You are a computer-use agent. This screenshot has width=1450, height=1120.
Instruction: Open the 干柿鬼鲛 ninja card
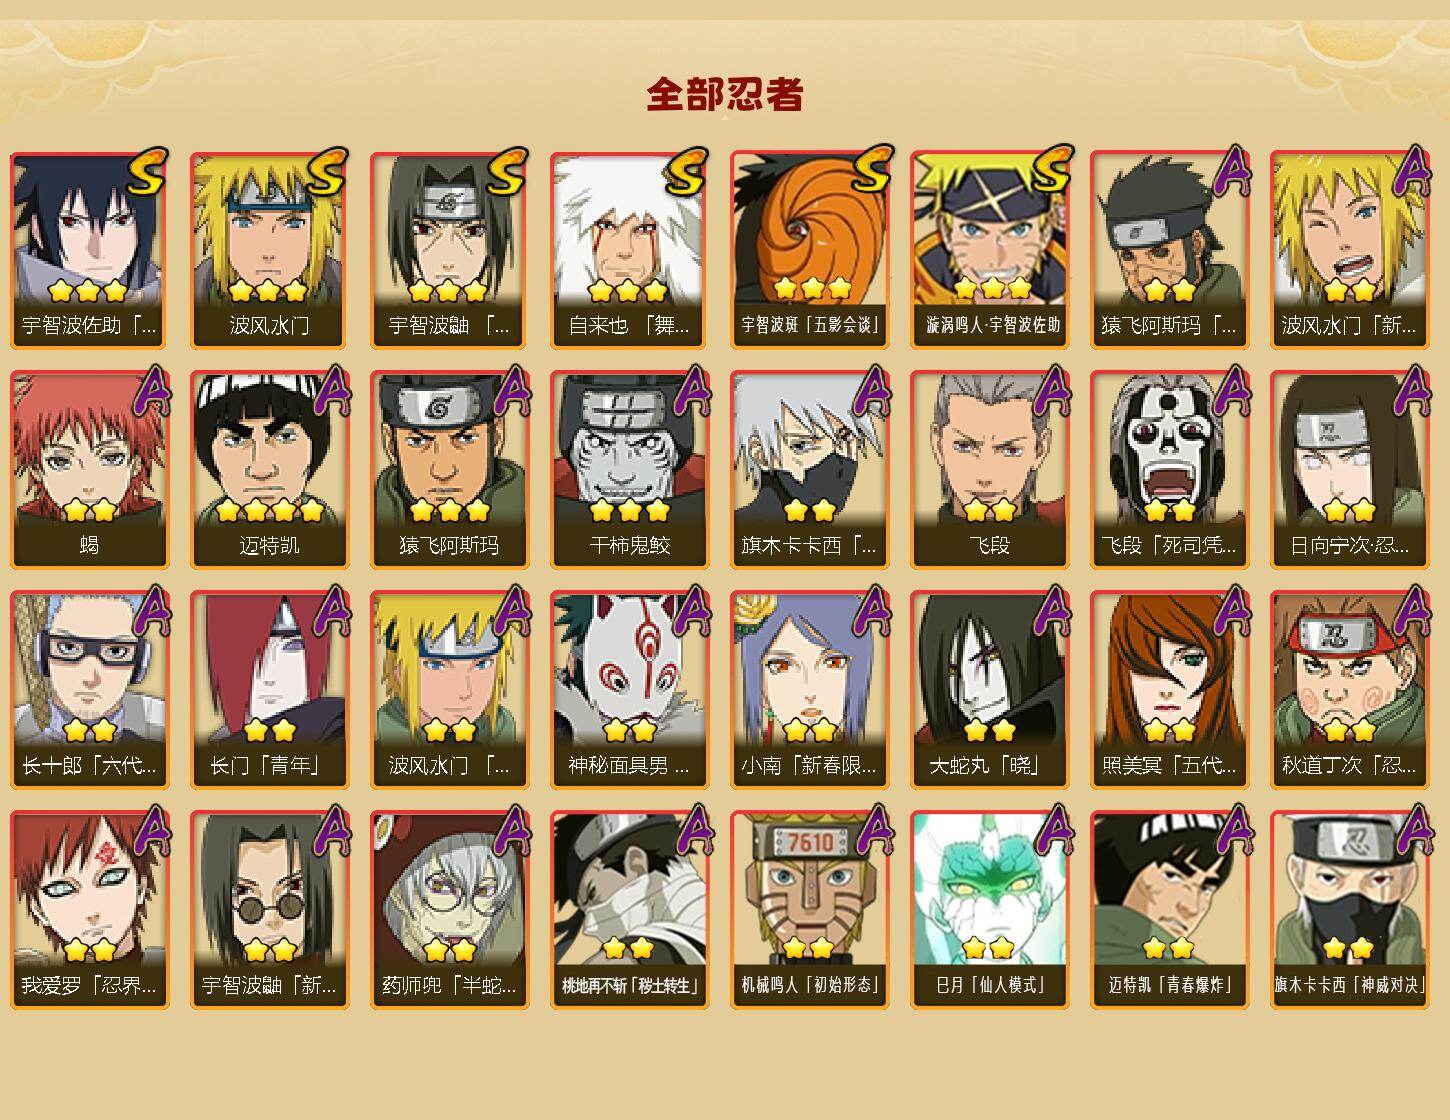pos(629,469)
